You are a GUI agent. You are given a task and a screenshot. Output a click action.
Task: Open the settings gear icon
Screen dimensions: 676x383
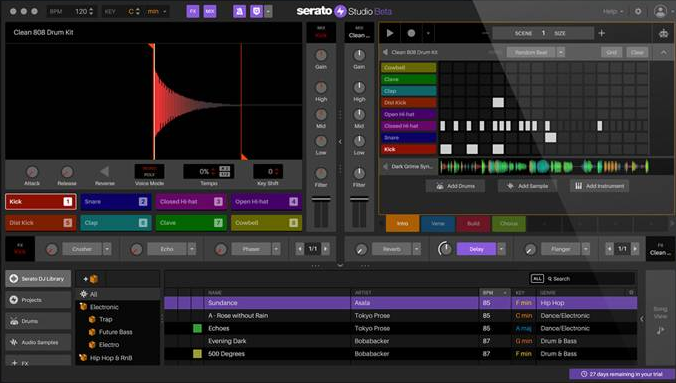[638, 11]
